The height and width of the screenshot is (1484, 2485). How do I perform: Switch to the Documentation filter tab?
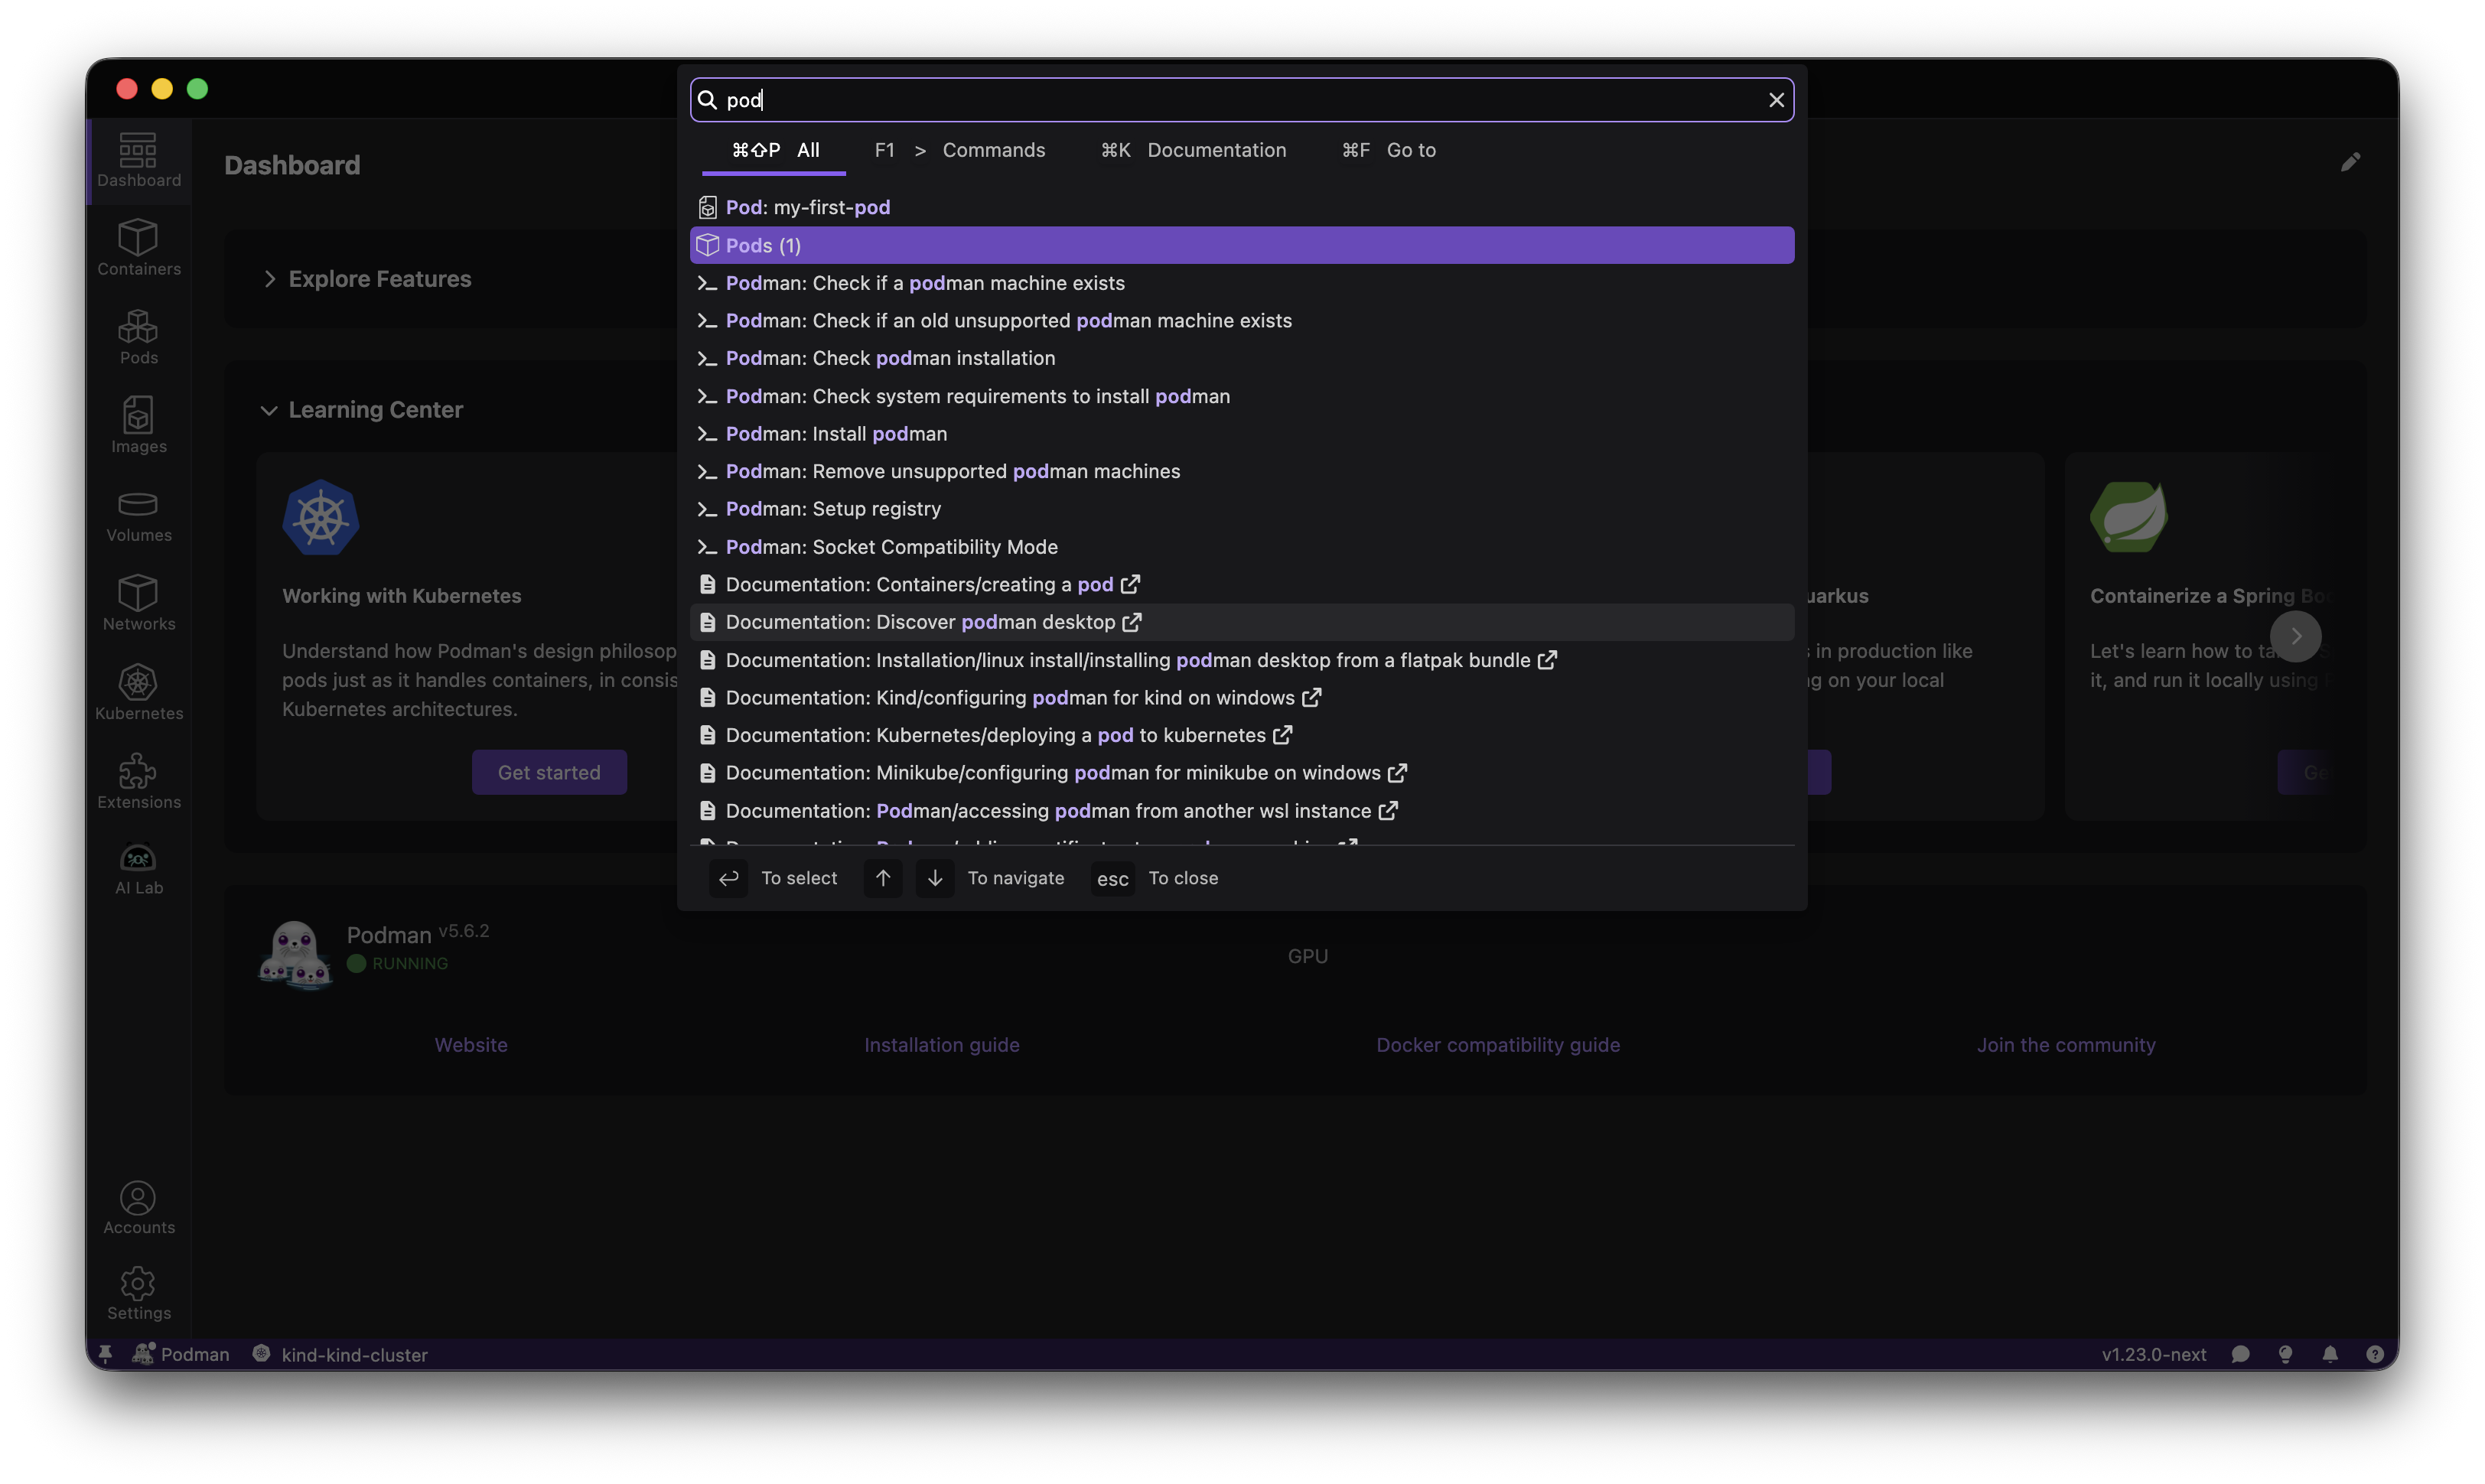(x=1216, y=150)
